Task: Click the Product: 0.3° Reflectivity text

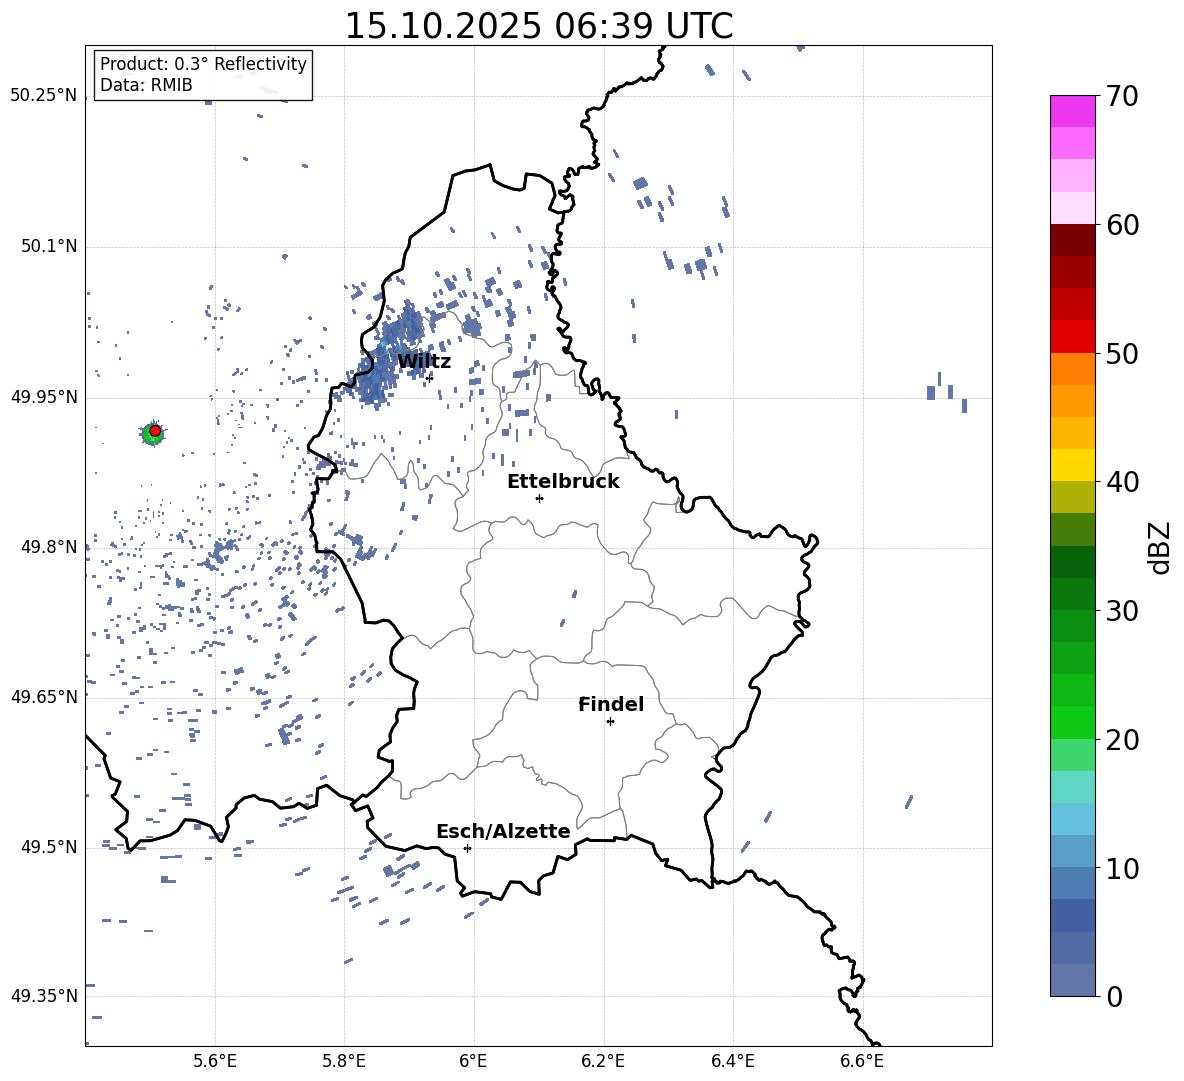Action: tap(203, 63)
